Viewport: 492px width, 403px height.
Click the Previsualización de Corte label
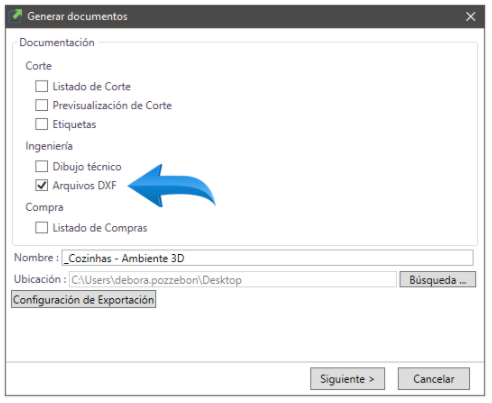(x=112, y=105)
